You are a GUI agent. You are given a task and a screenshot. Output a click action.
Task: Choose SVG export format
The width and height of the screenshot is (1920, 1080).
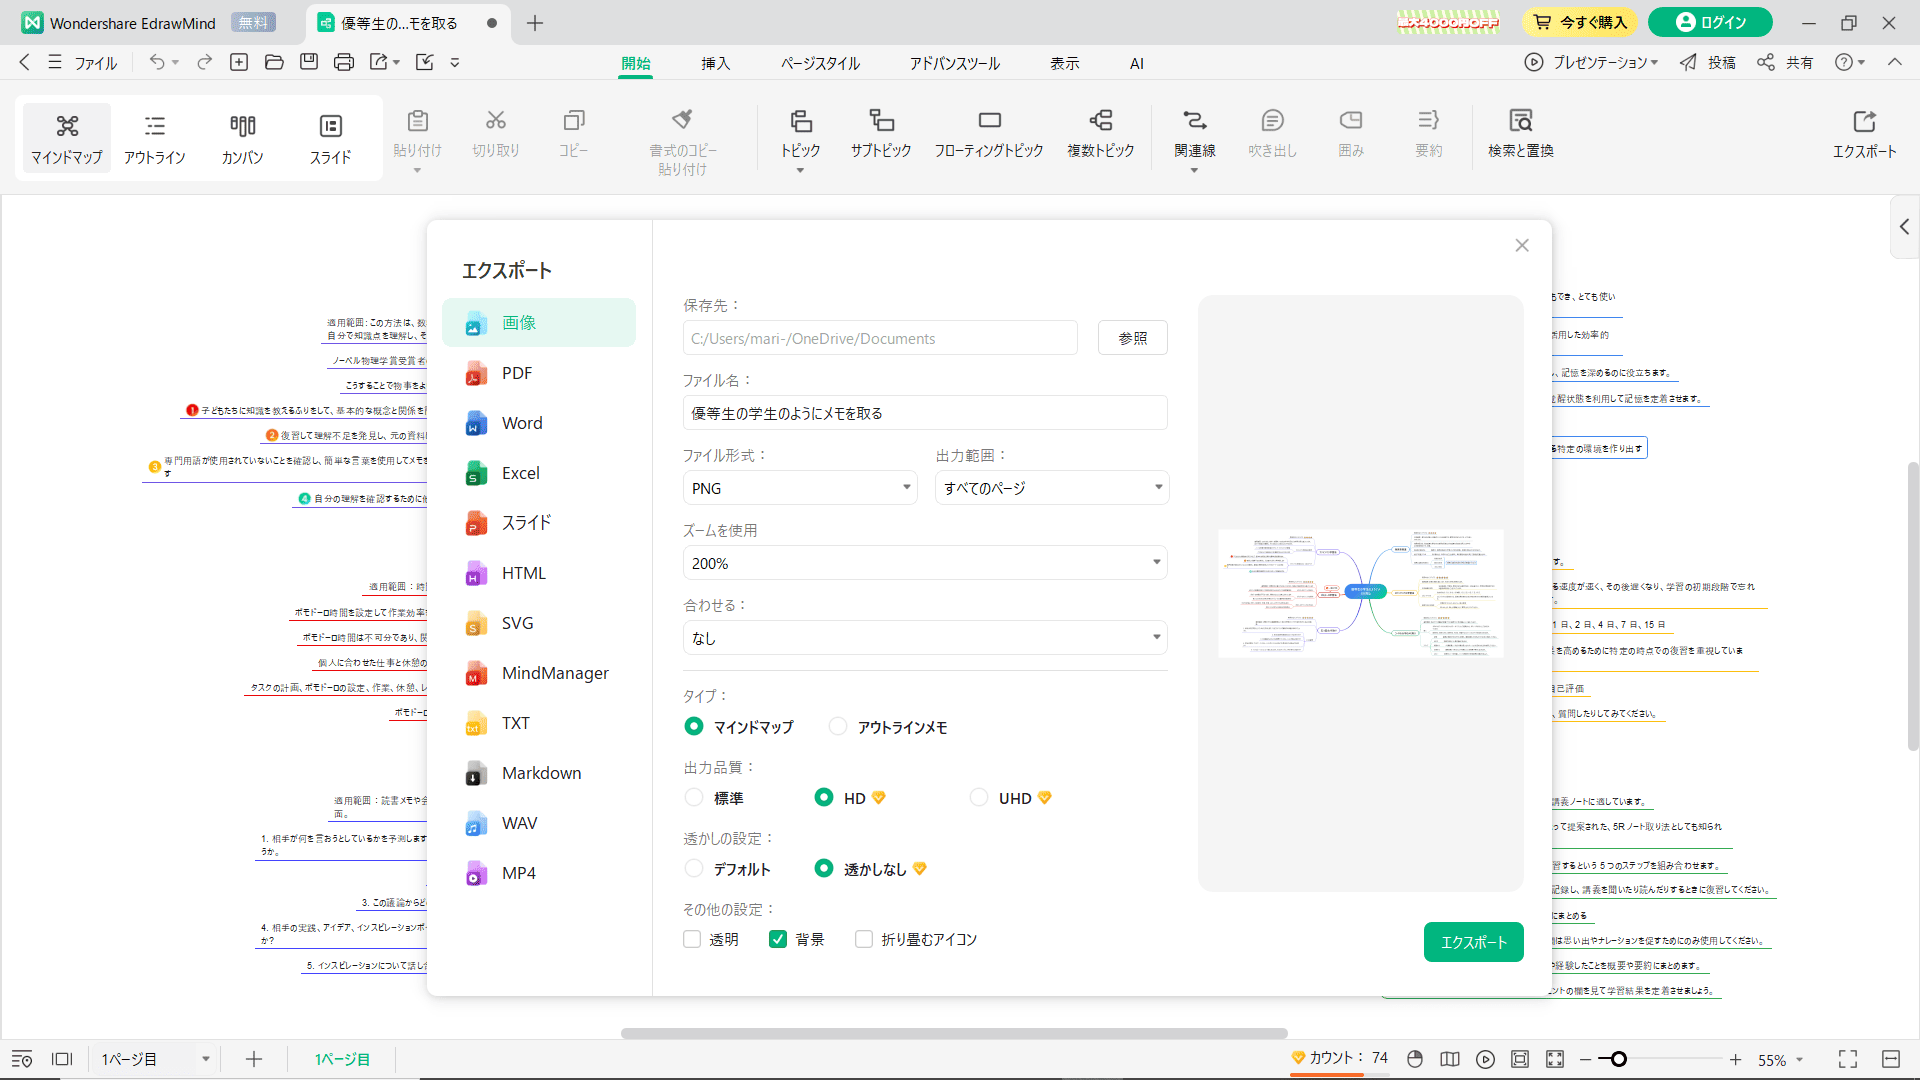click(x=539, y=623)
